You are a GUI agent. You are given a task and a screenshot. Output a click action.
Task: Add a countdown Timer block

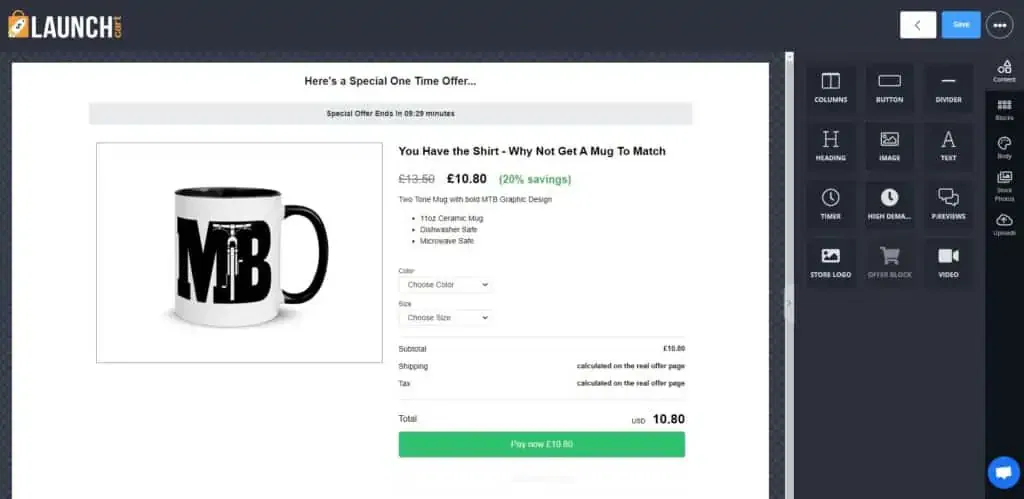point(831,203)
